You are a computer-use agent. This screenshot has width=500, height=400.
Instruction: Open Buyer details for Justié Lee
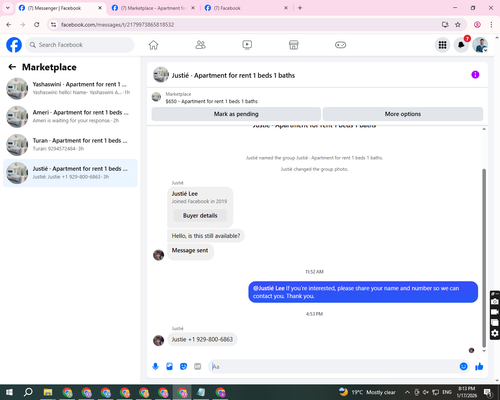click(x=200, y=216)
